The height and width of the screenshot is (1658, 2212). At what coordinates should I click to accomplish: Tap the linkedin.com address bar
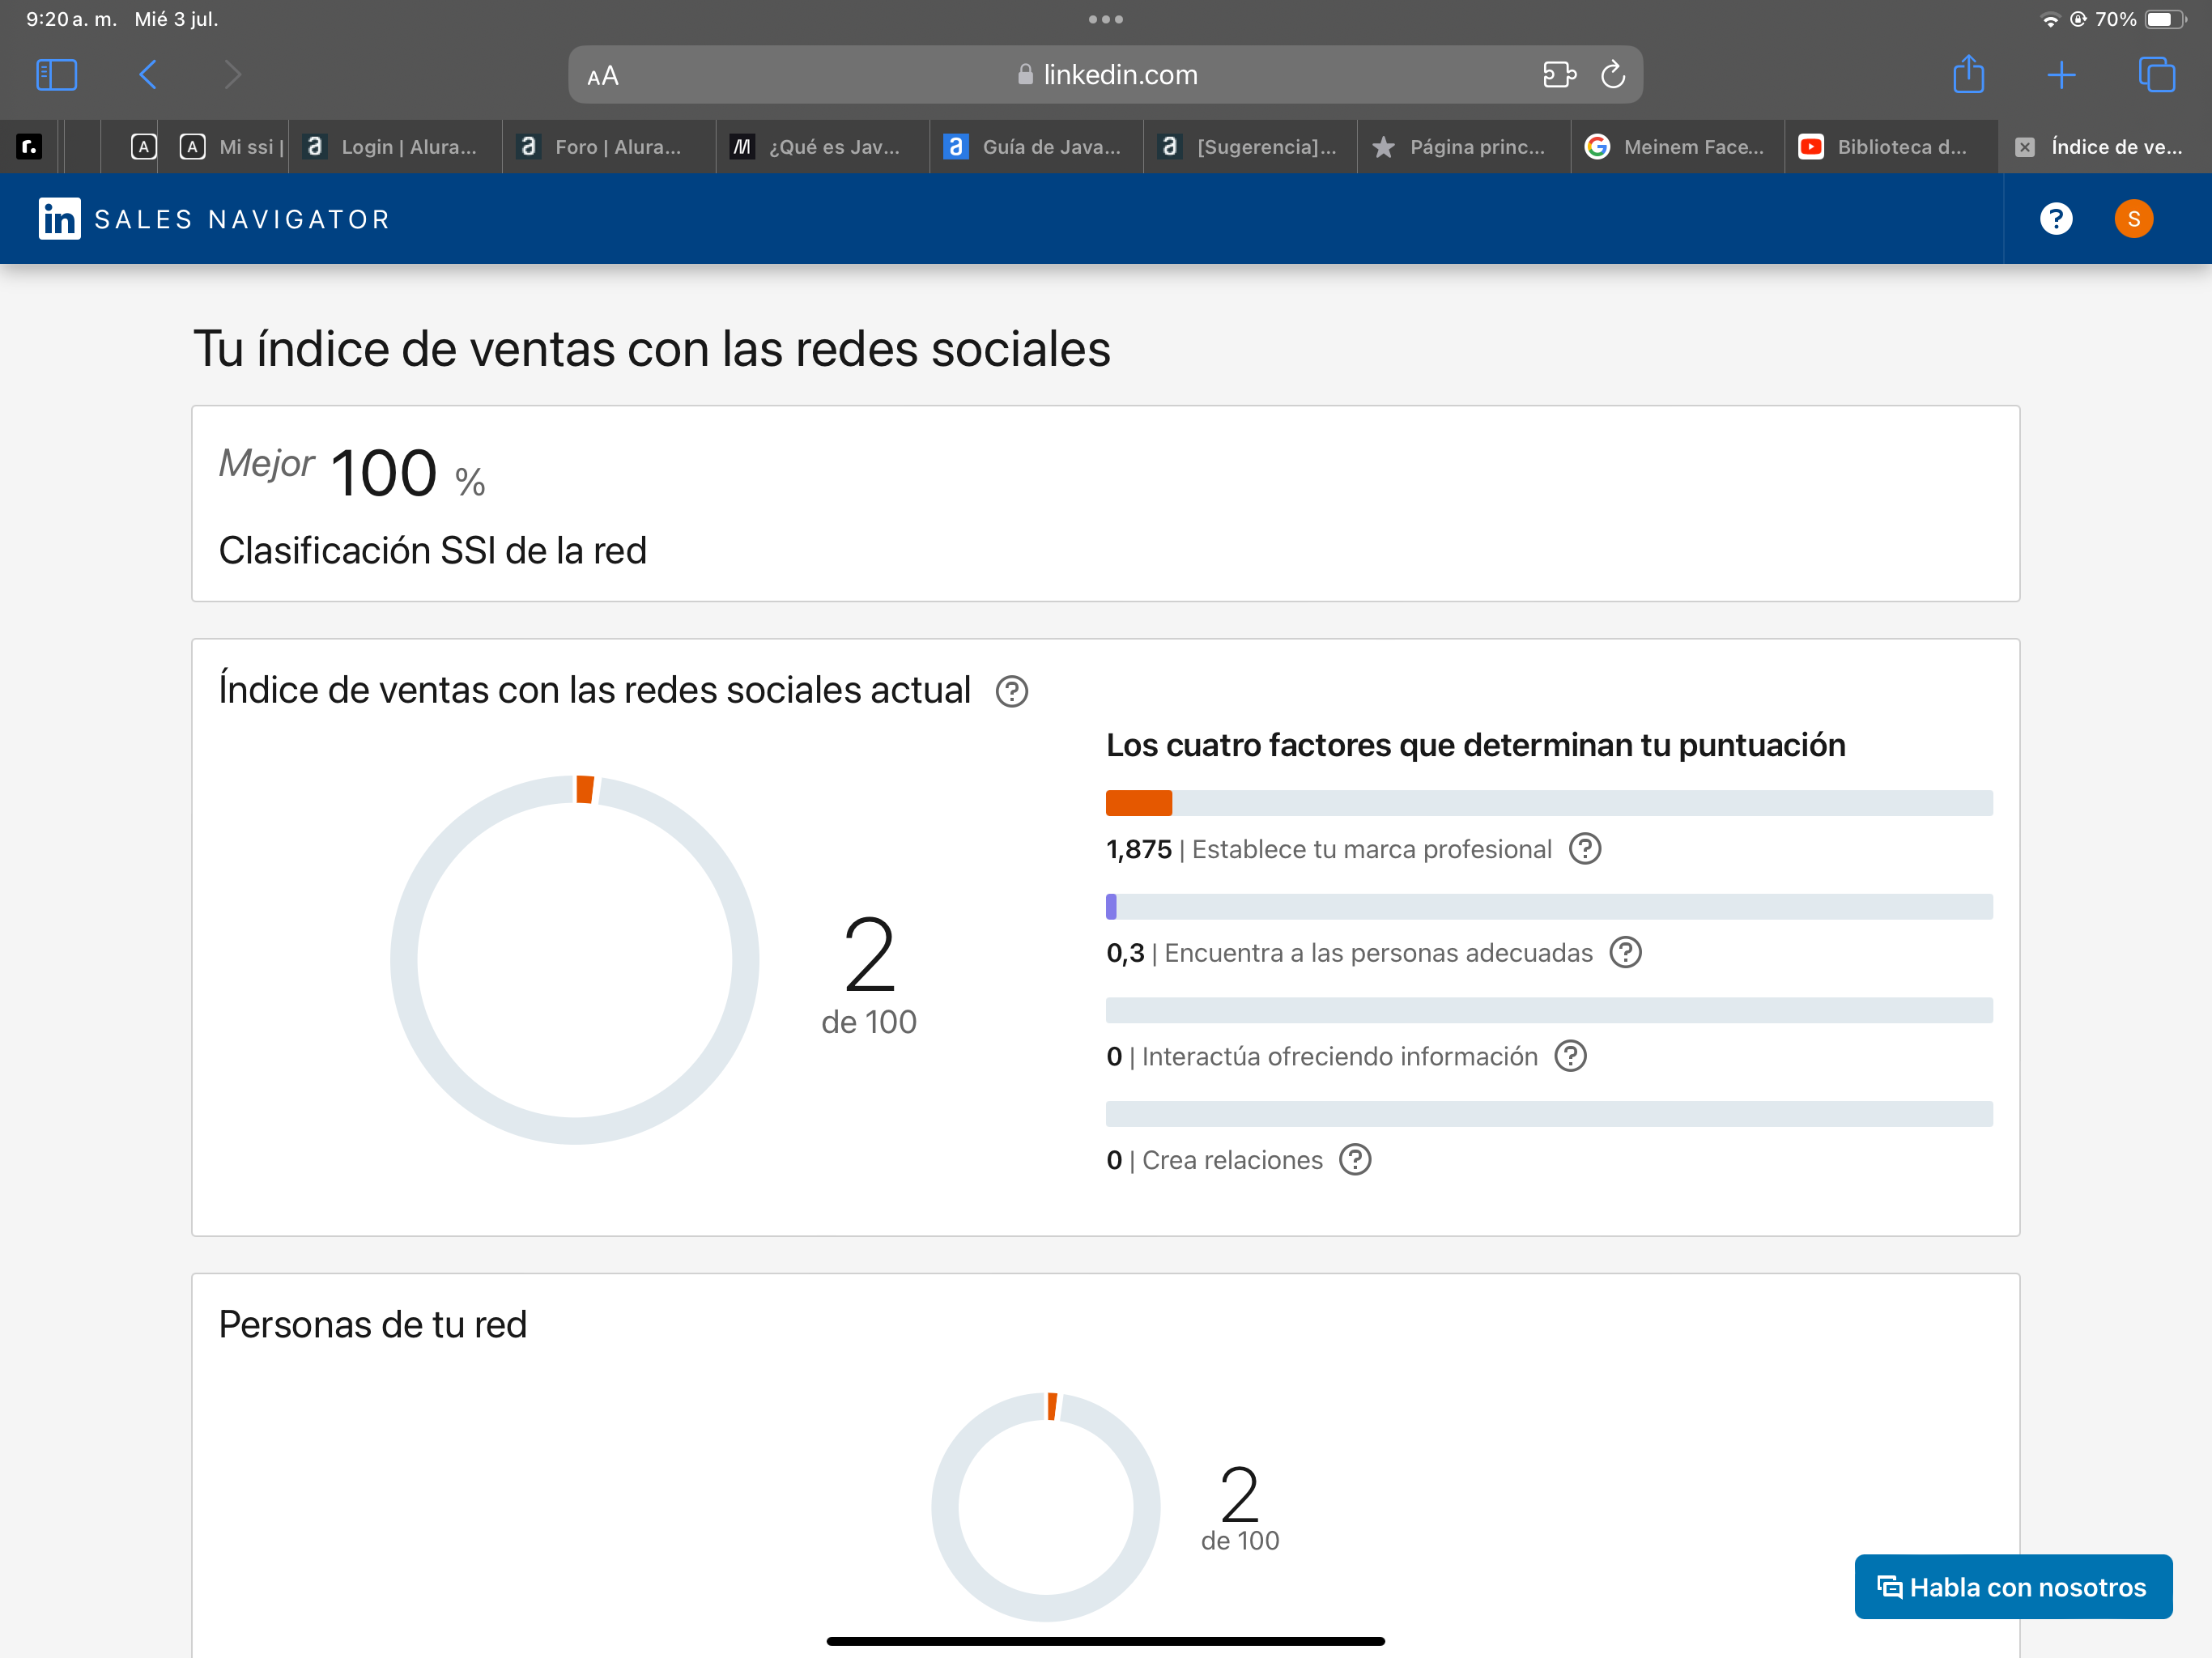1105,75
